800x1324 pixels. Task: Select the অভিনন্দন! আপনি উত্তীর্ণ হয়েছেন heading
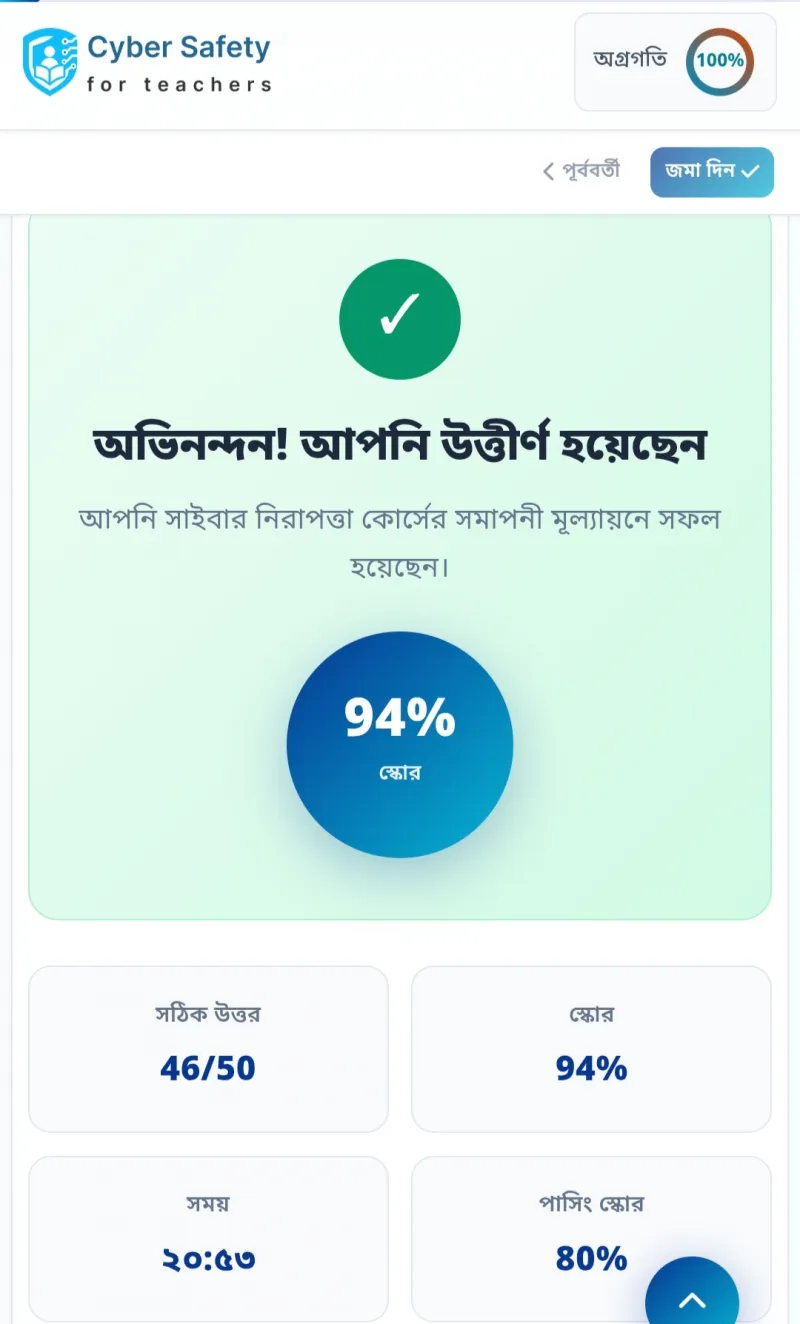(x=400, y=444)
